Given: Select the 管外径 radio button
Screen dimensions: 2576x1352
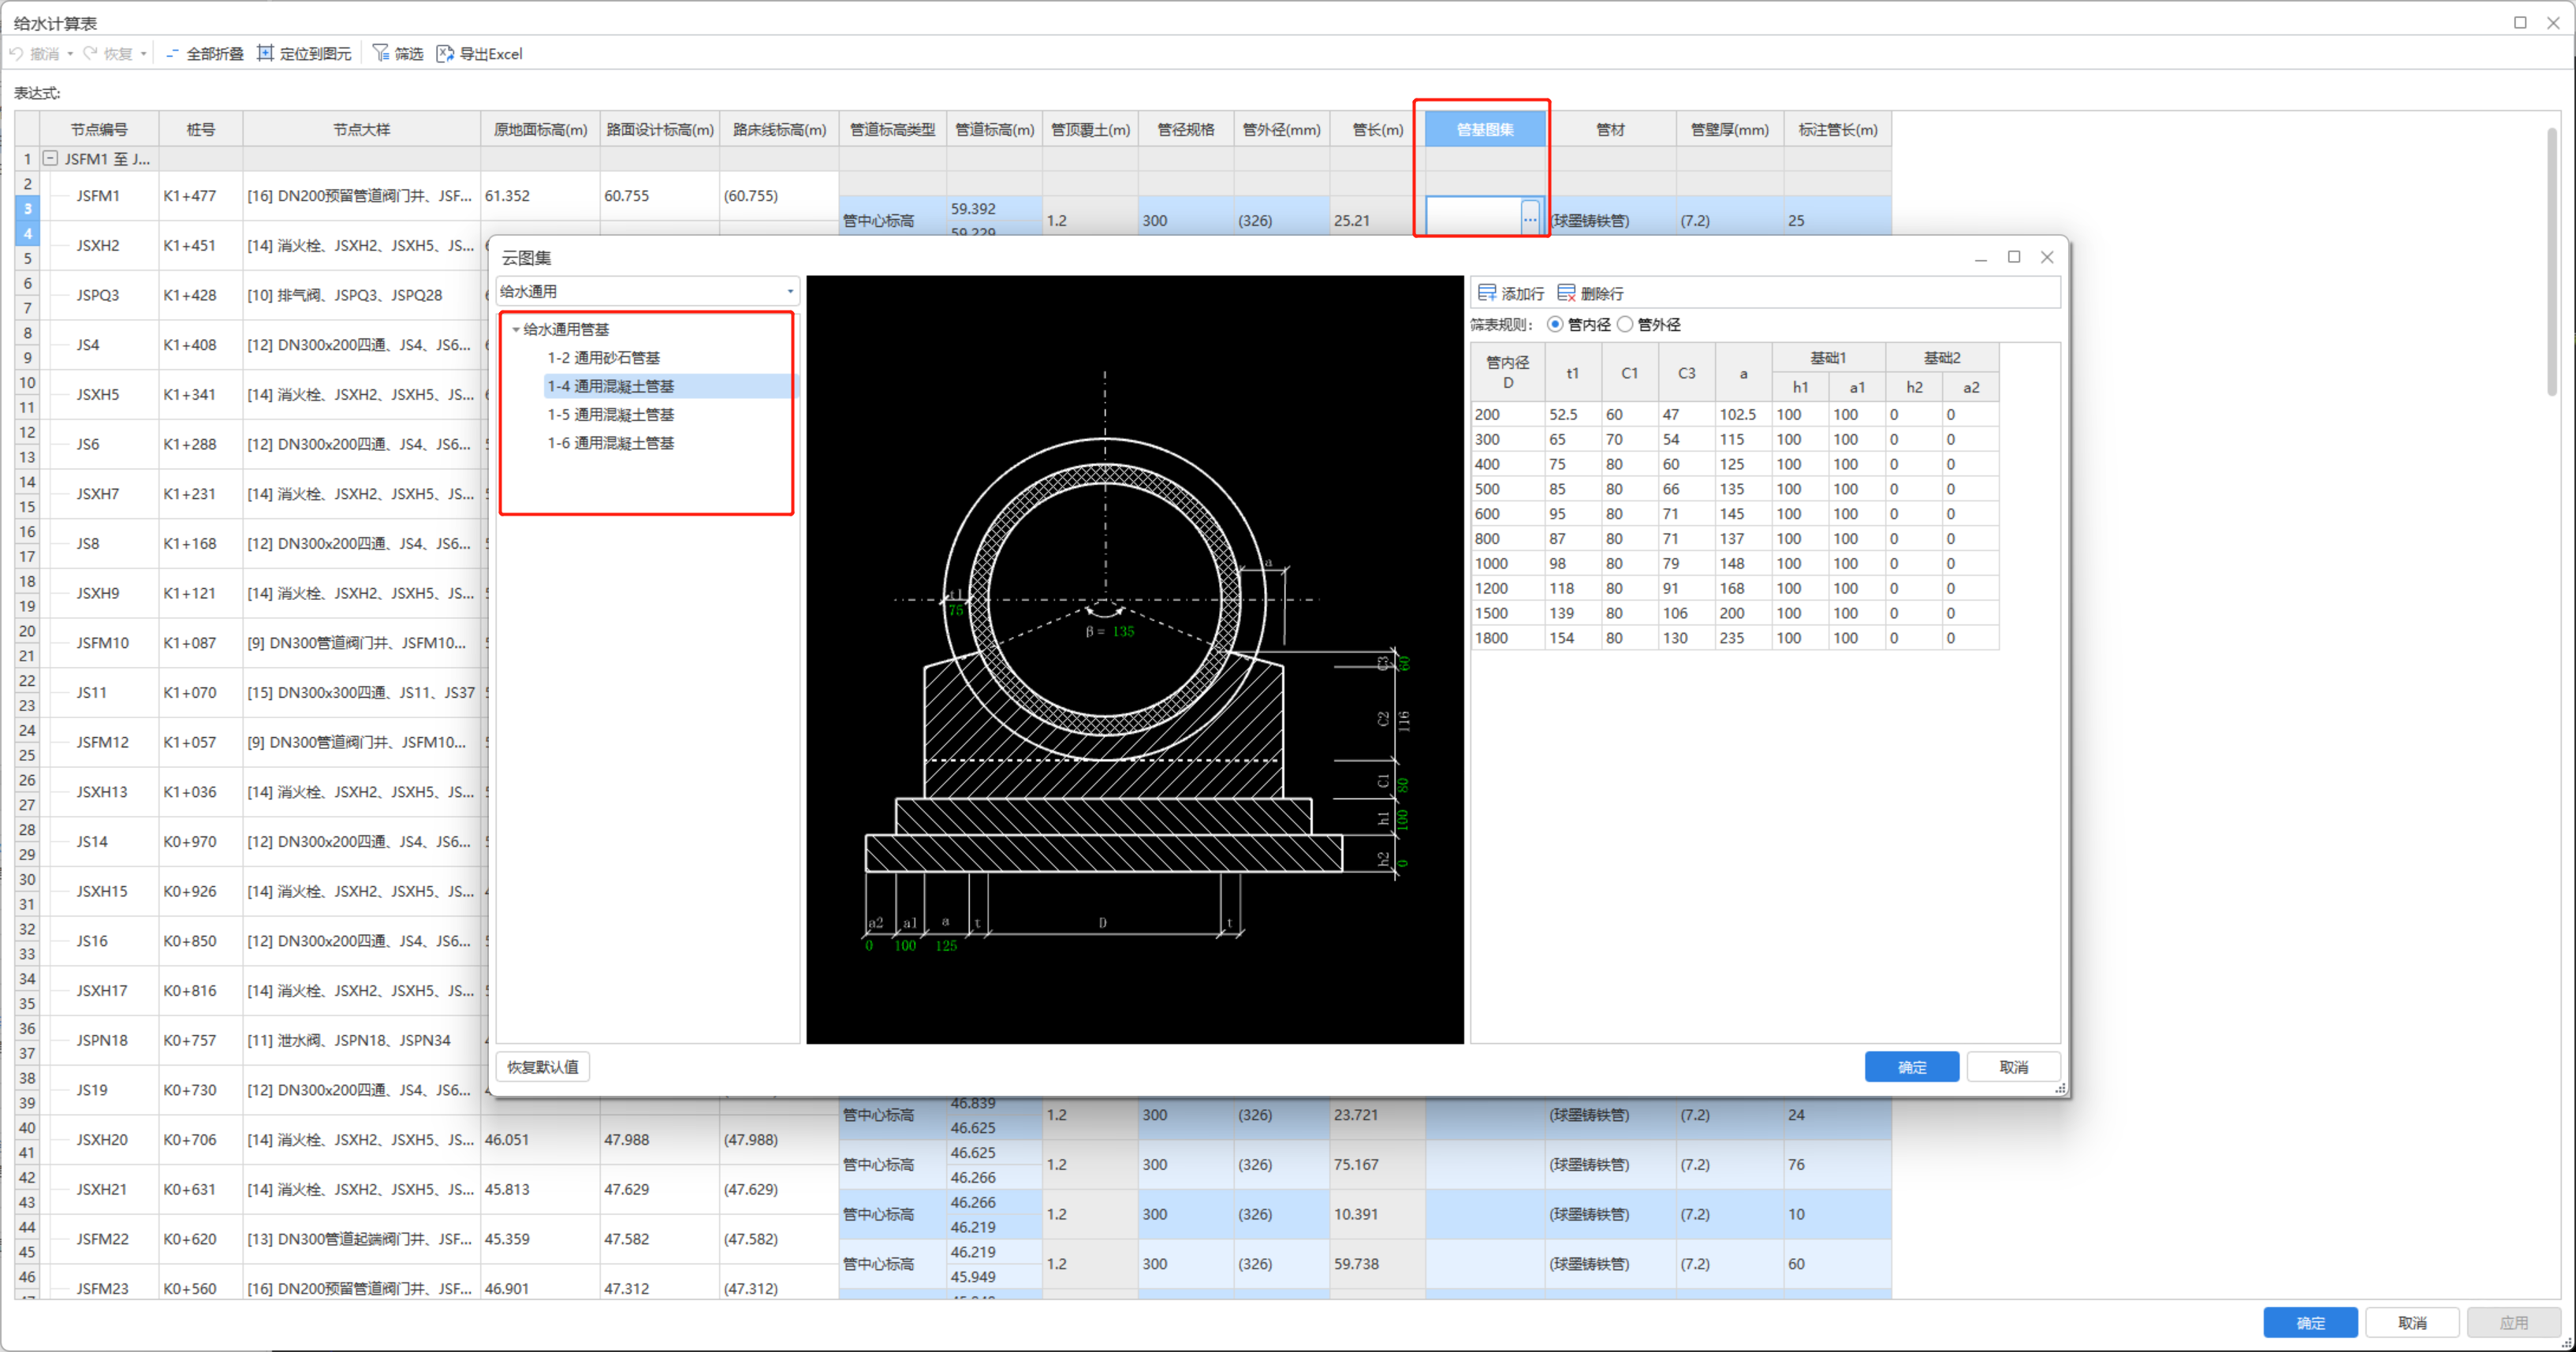Looking at the screenshot, I should (x=1625, y=325).
